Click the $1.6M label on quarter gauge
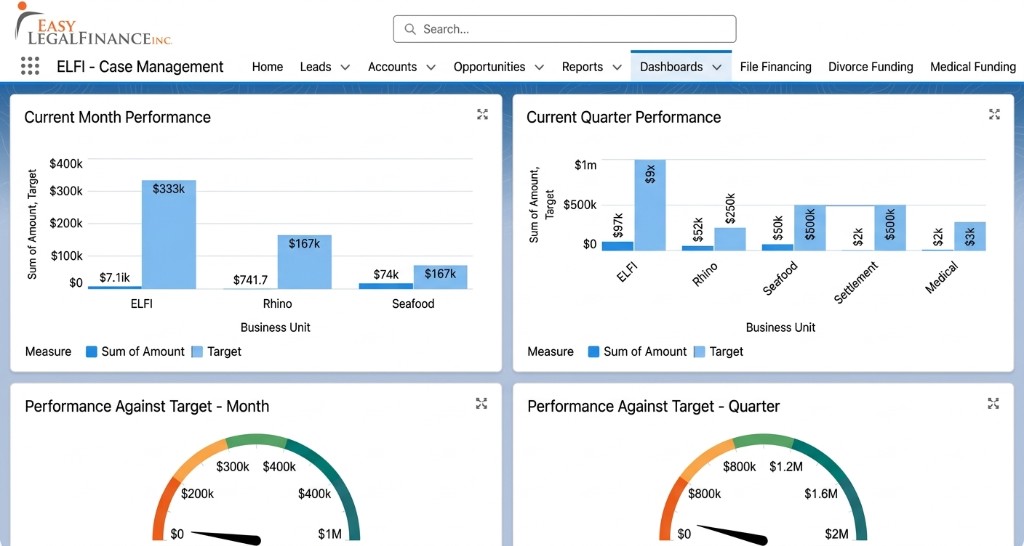The image size is (1024, 546). click(821, 494)
